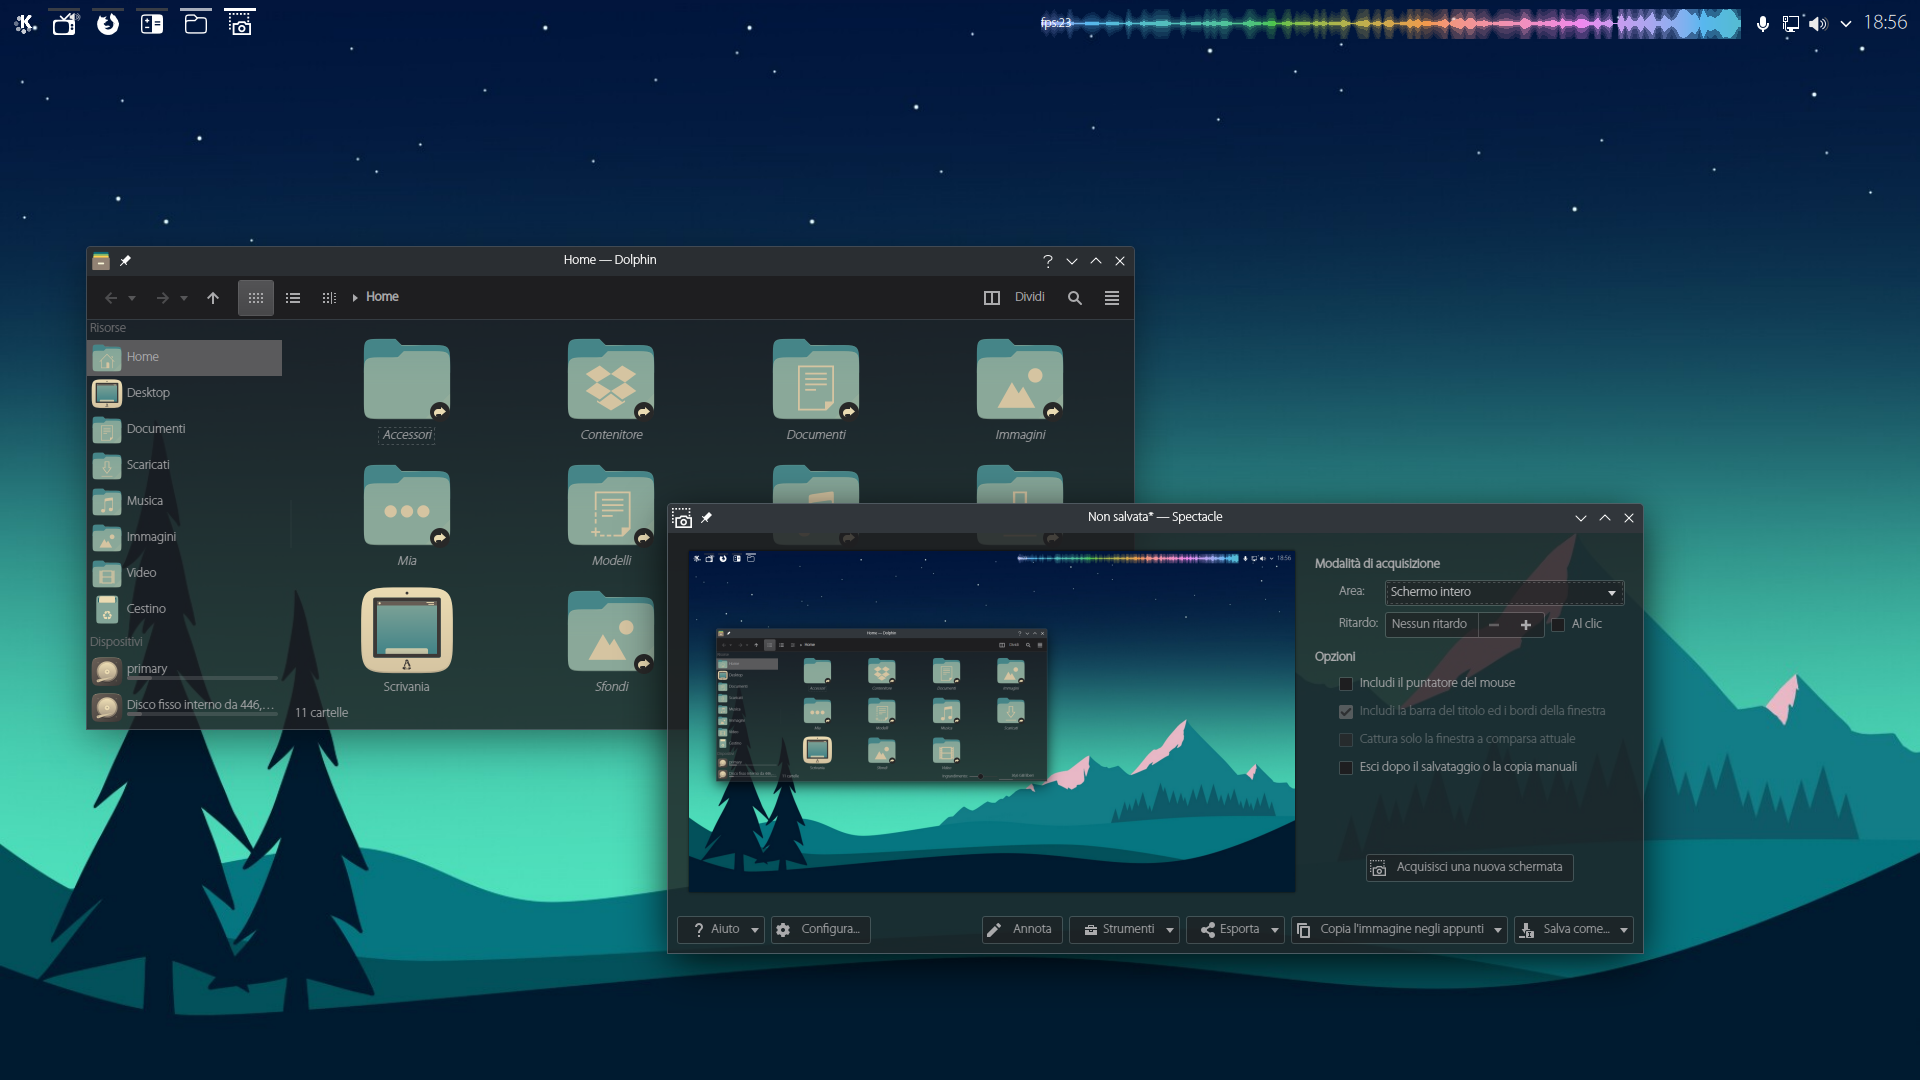Click Acquisisci una nuova schermata button
Viewport: 1920px width, 1080px height.
[1469, 868]
